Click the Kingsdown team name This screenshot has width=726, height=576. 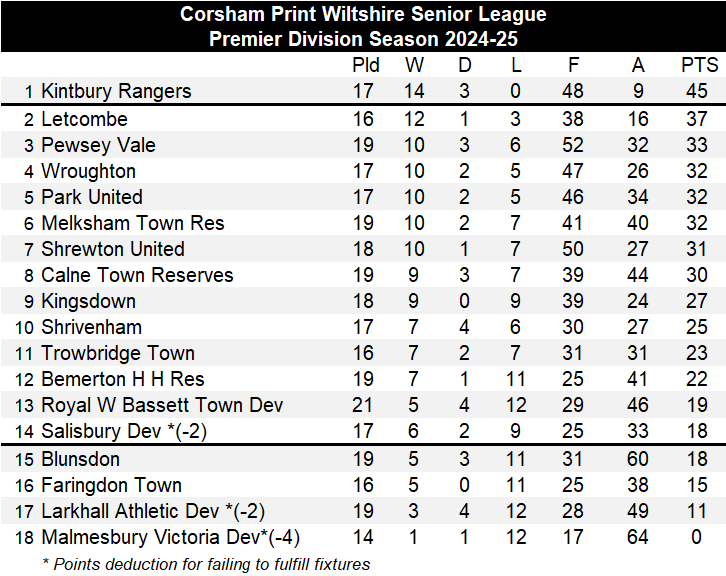coord(89,301)
